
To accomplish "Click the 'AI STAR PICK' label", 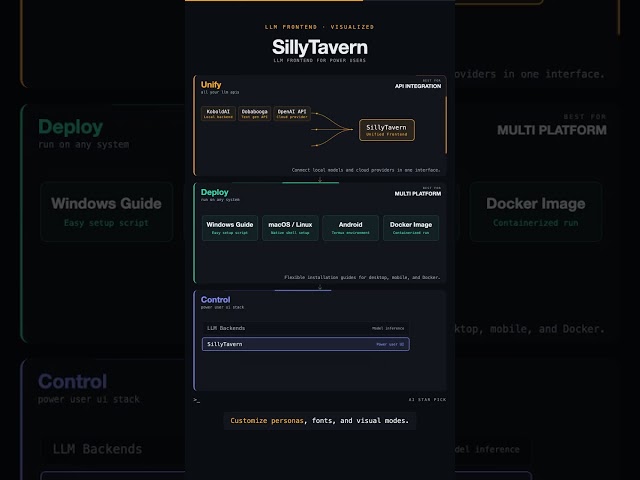I will coord(427,400).
